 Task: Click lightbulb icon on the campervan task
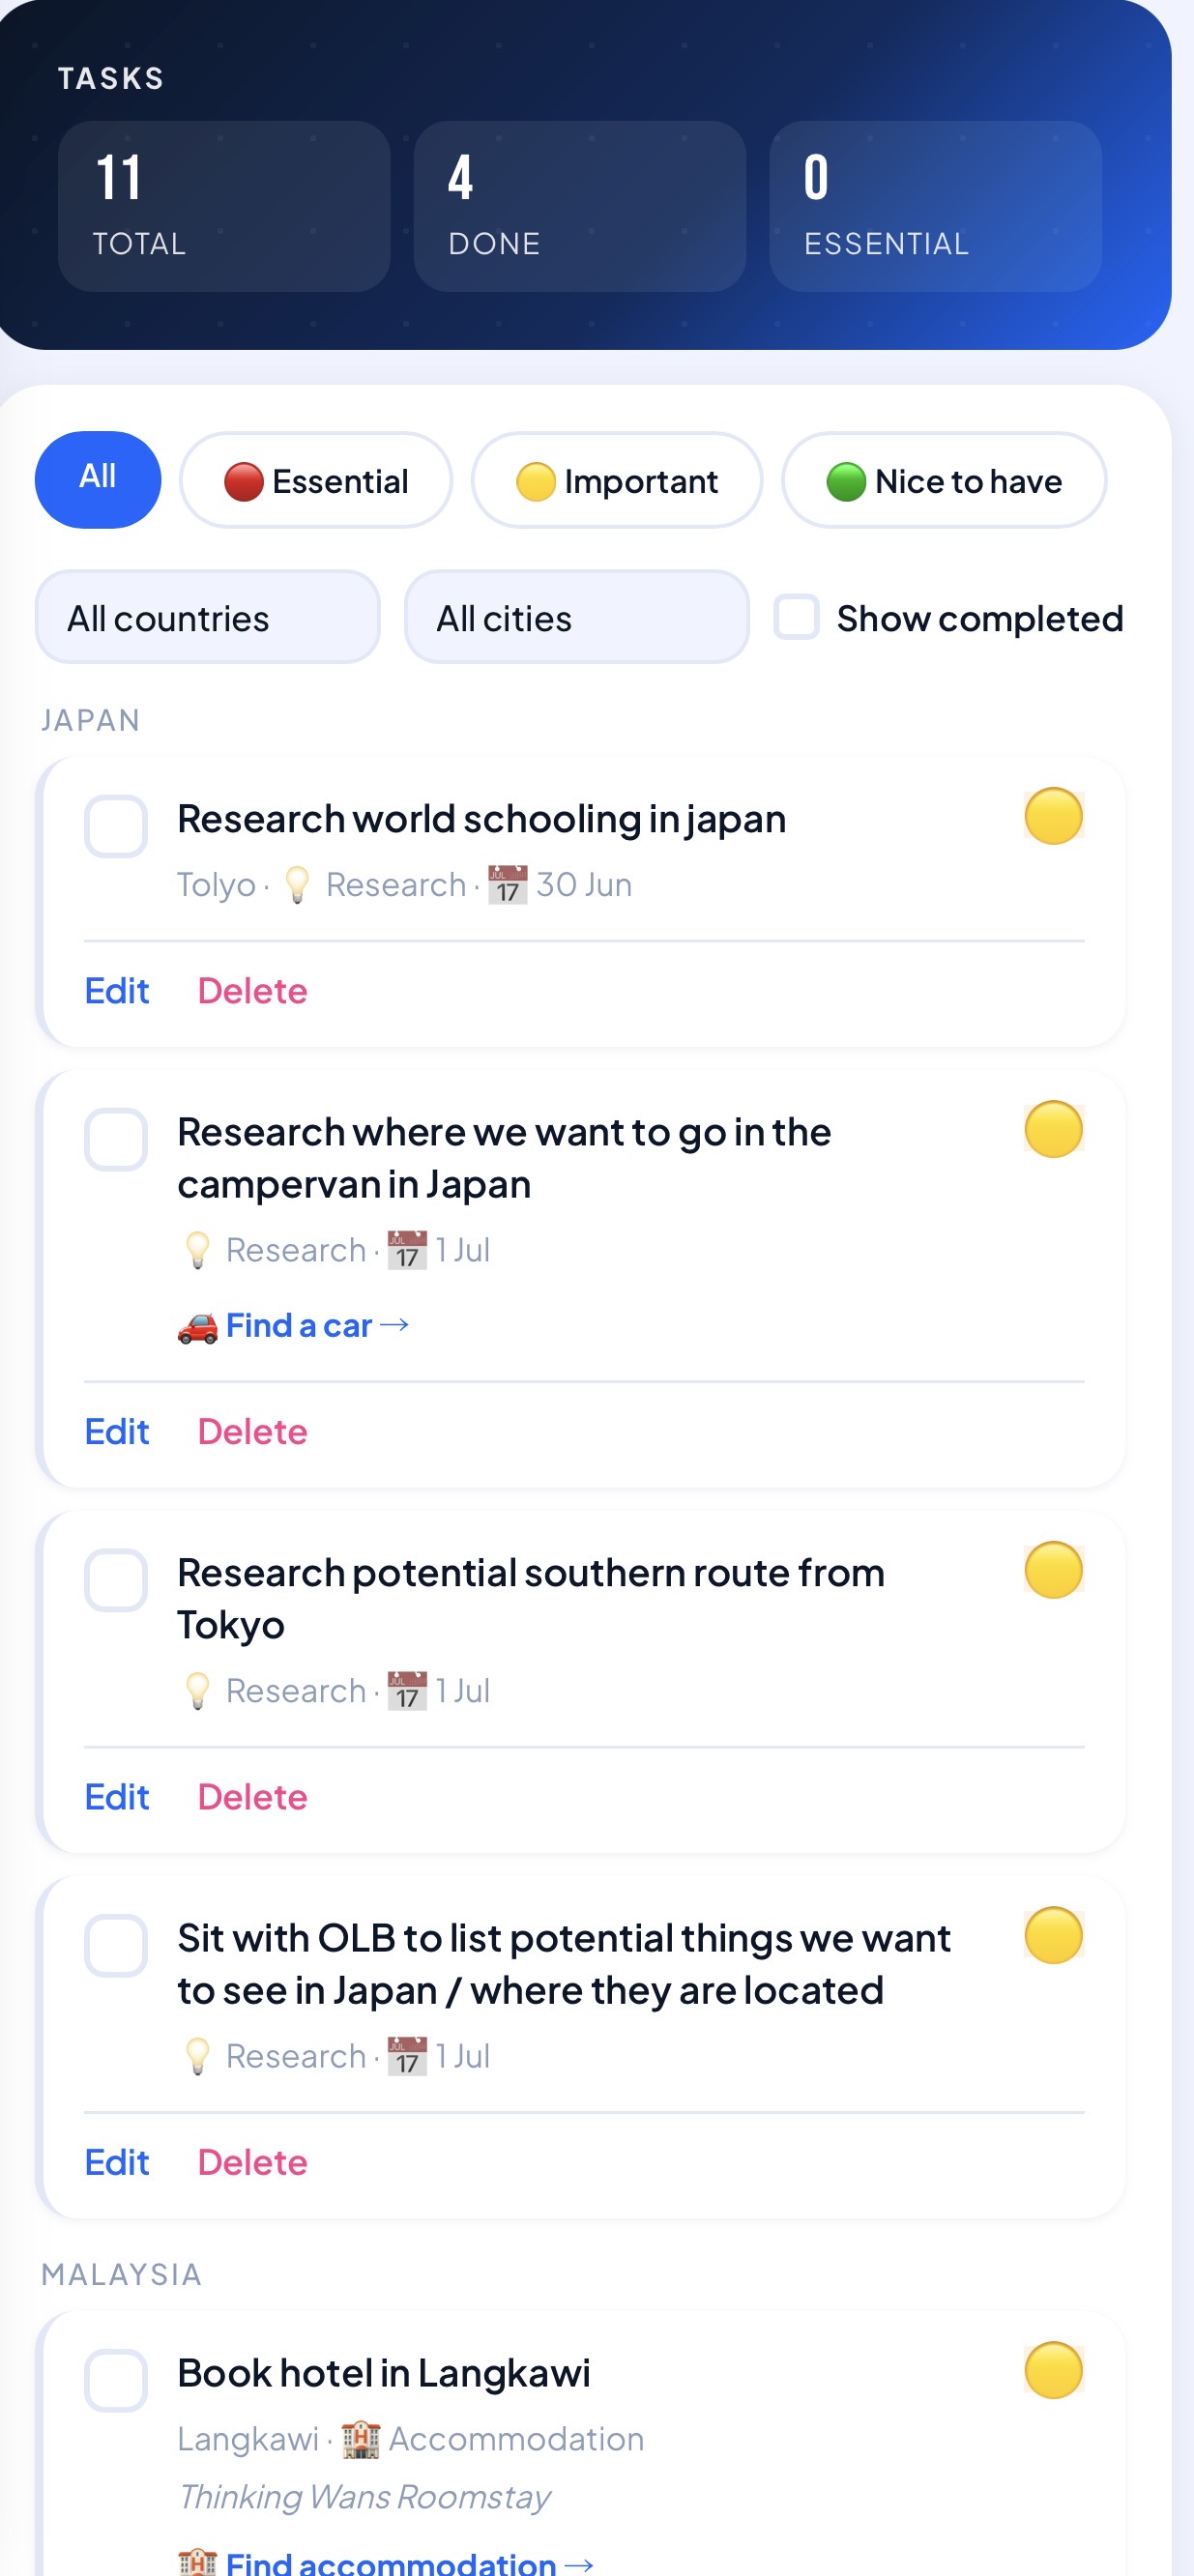pyautogui.click(x=197, y=1249)
